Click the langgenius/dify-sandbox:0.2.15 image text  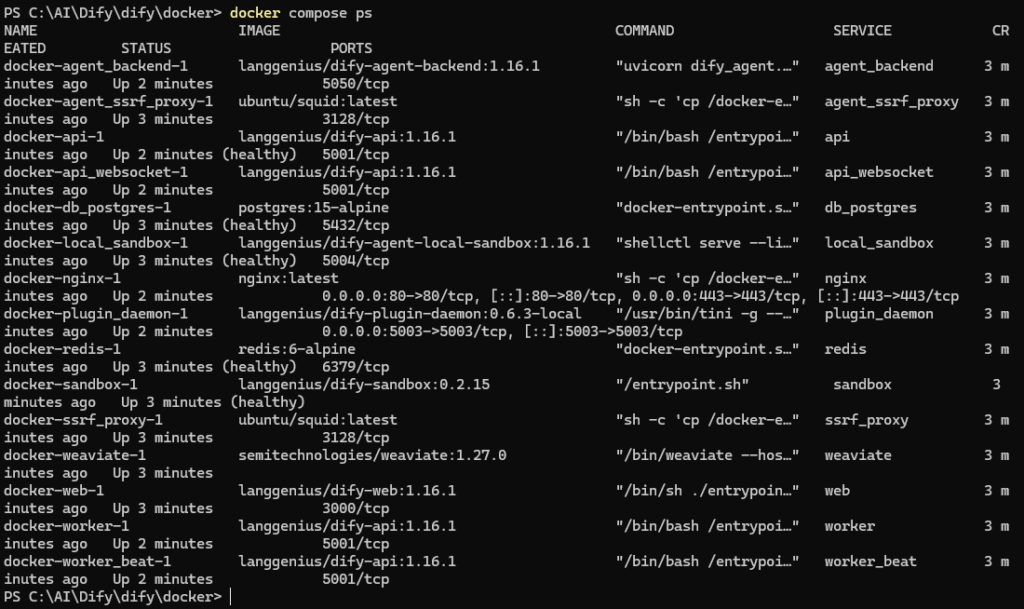[x=364, y=384]
